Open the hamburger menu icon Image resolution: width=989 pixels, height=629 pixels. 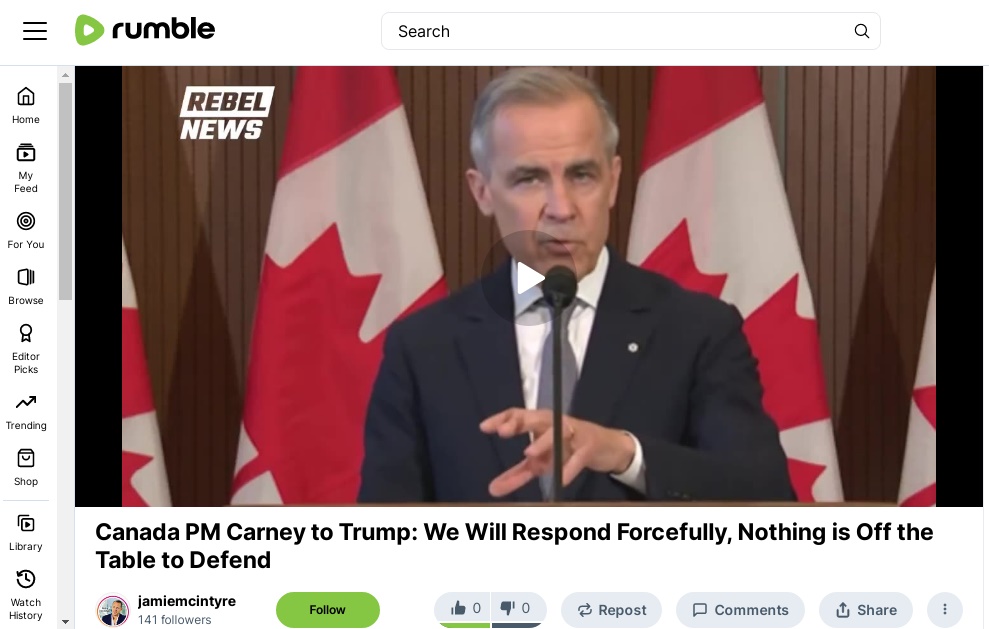(35, 31)
